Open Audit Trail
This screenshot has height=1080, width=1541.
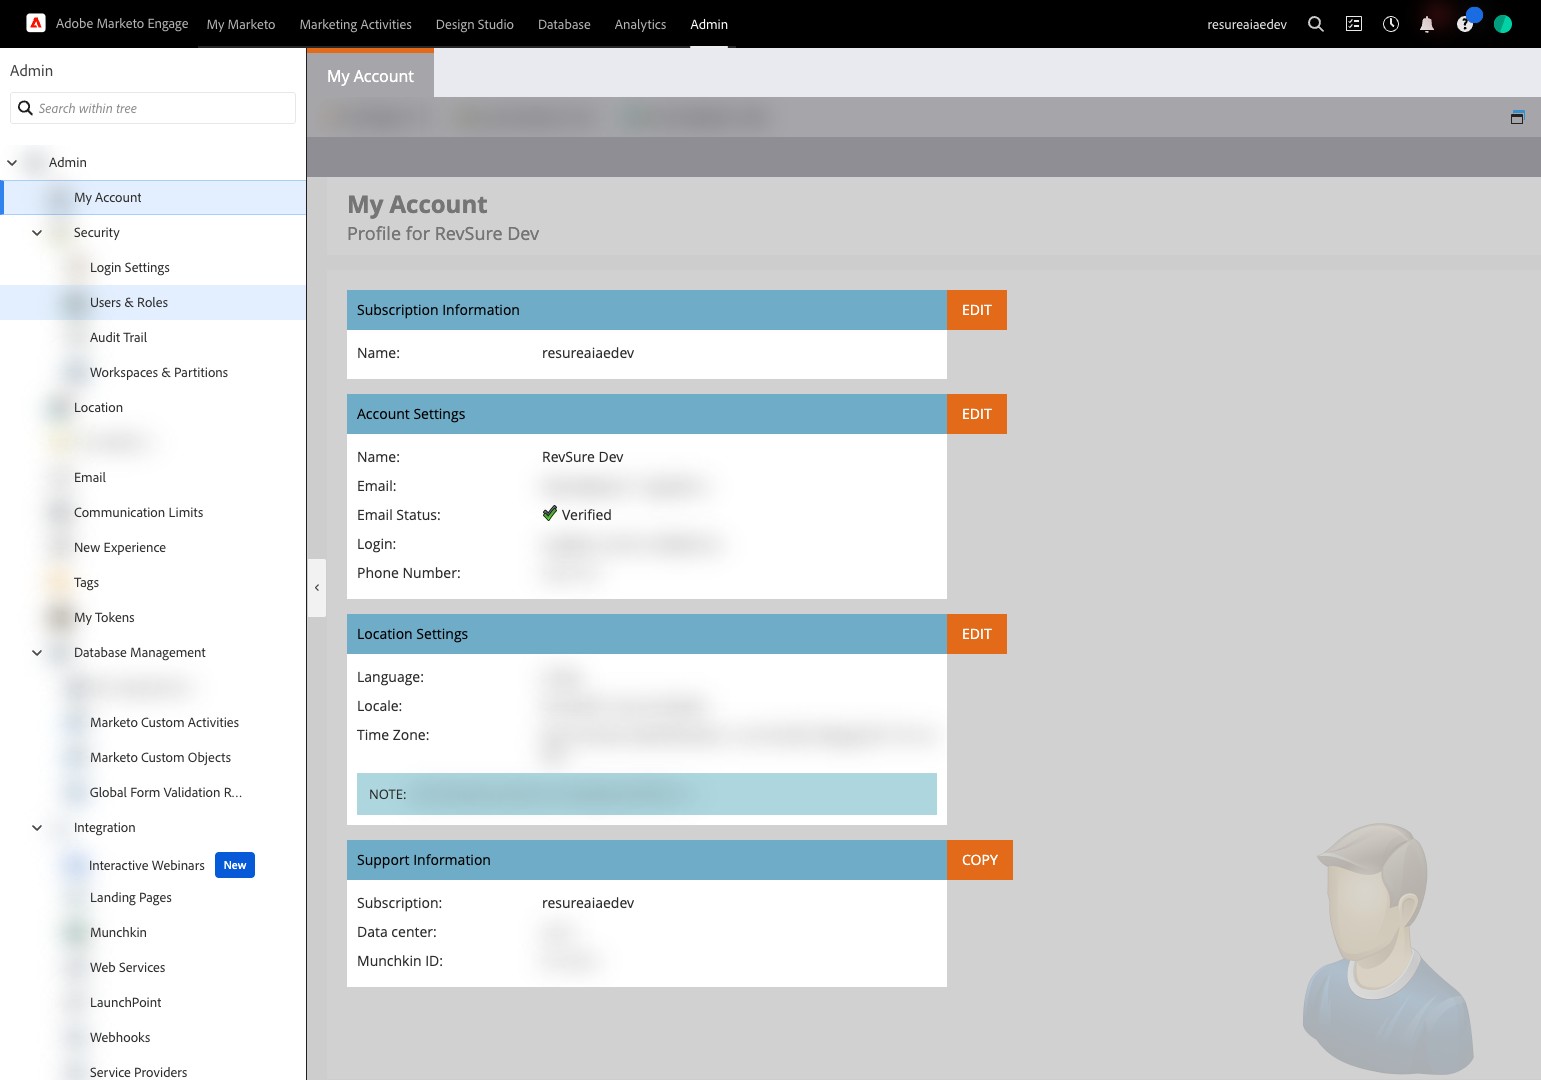pyautogui.click(x=118, y=337)
